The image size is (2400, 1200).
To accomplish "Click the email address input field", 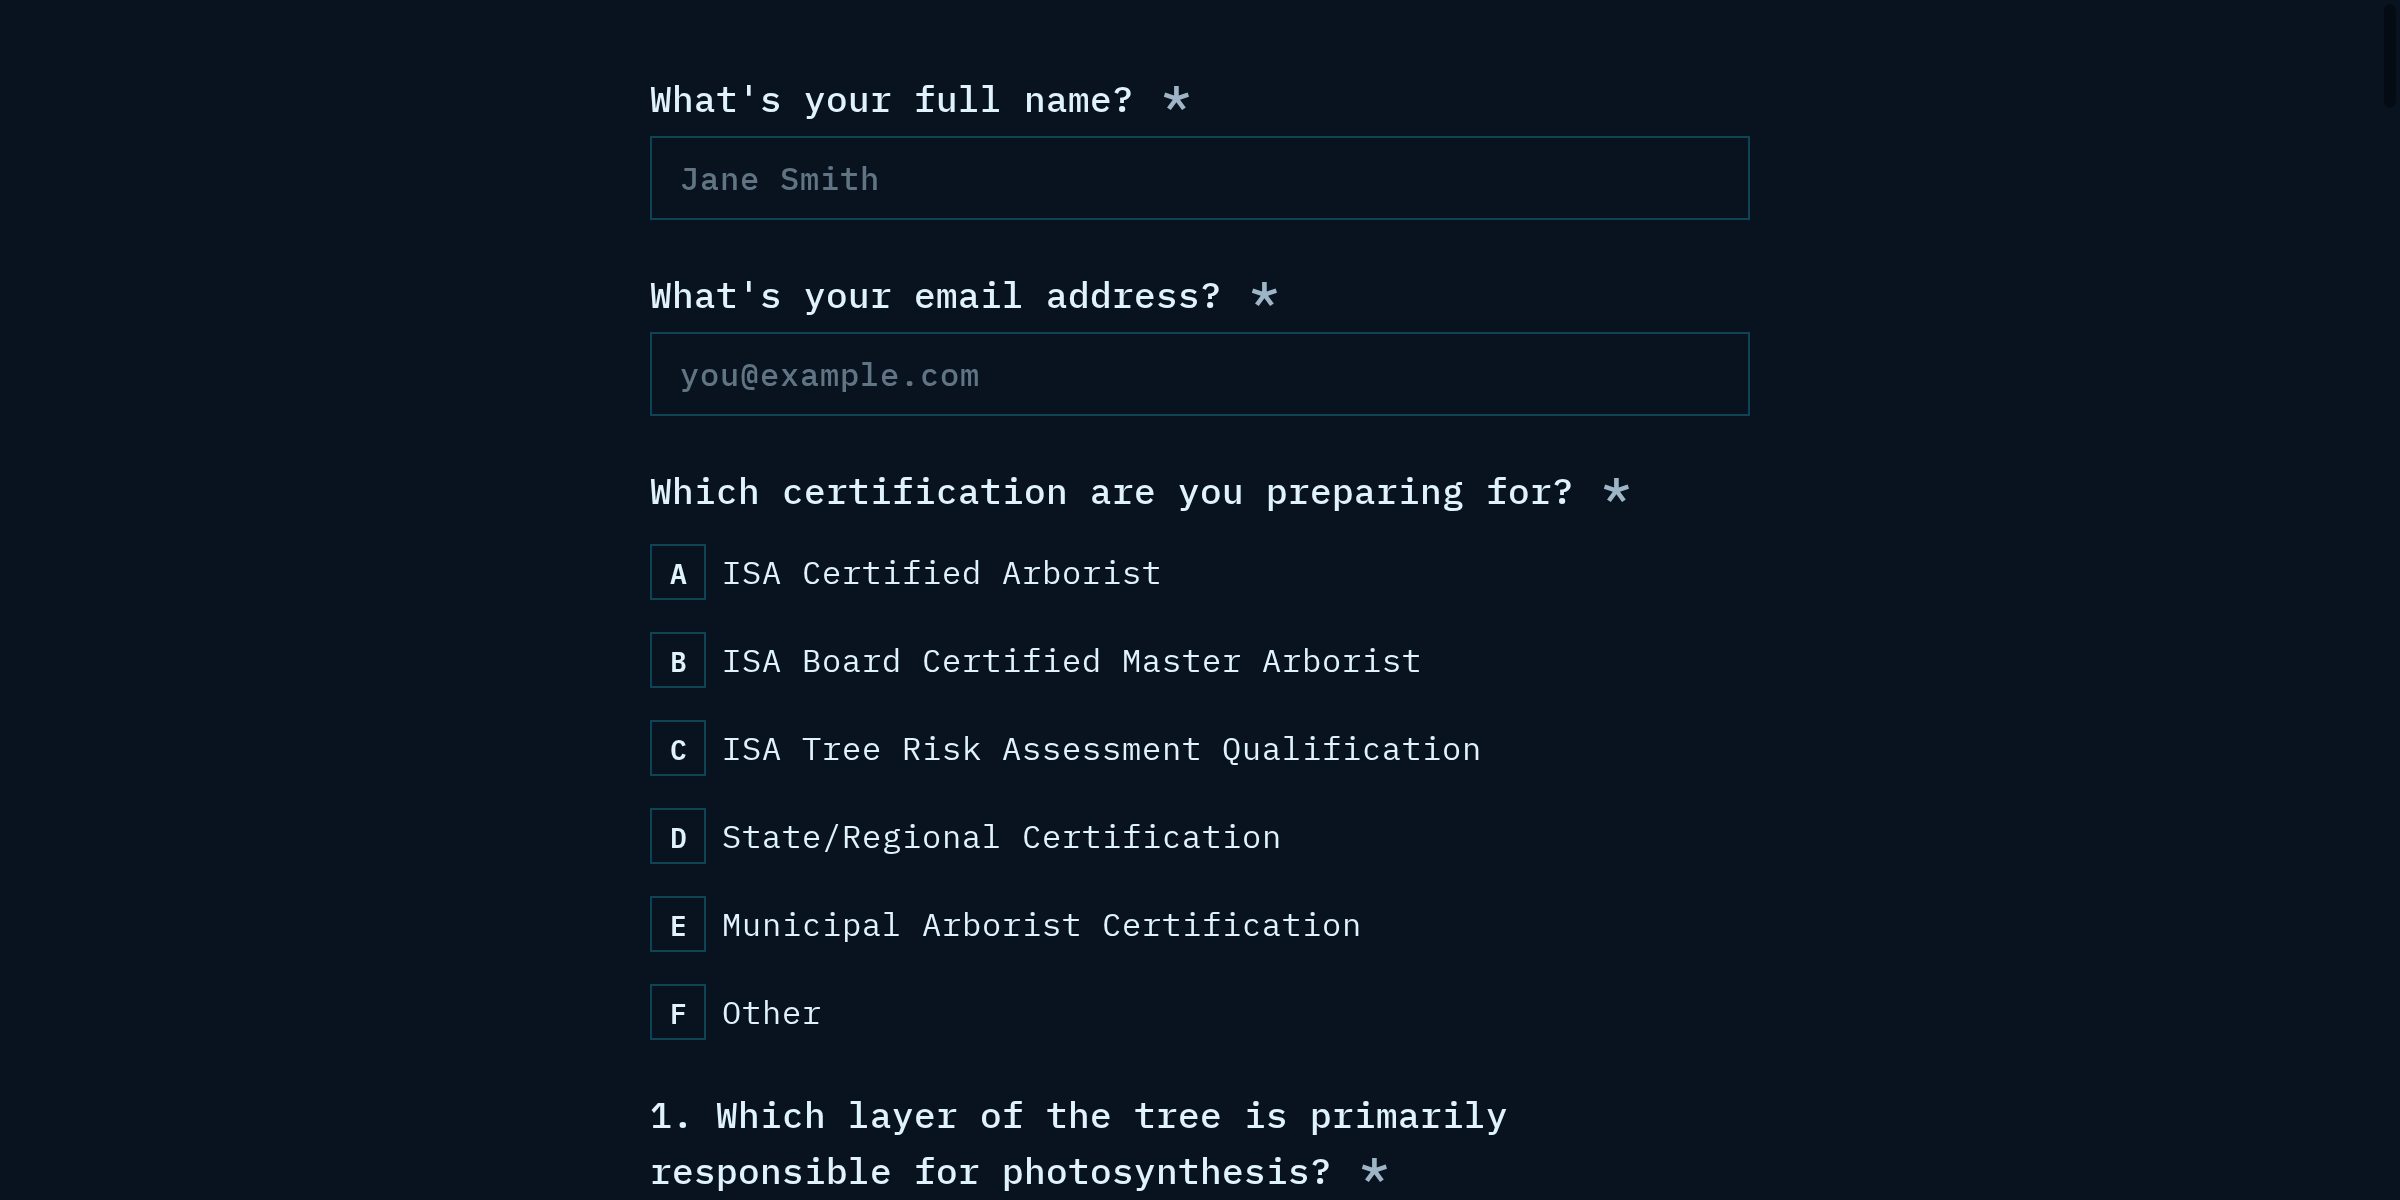I will click(1199, 375).
